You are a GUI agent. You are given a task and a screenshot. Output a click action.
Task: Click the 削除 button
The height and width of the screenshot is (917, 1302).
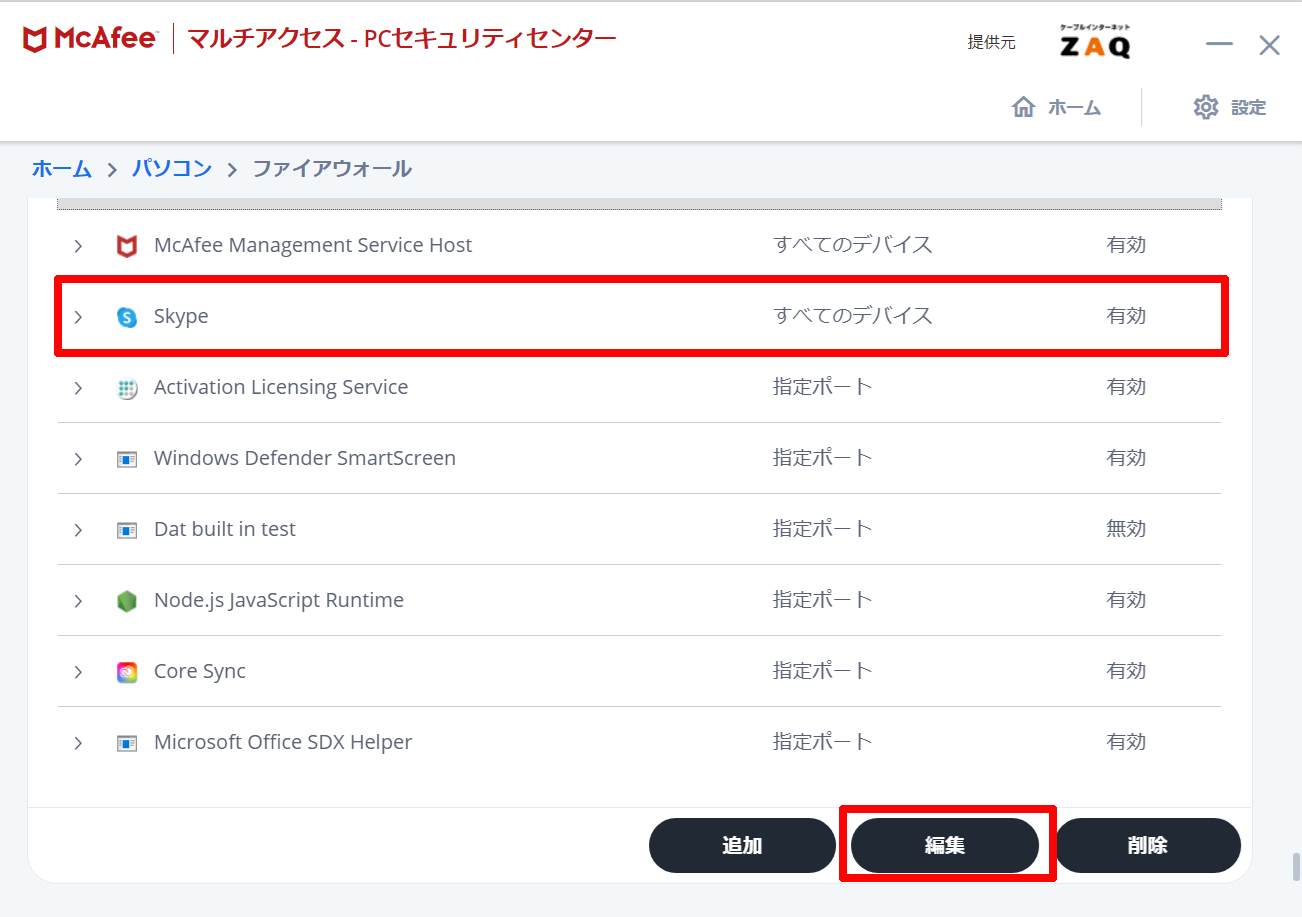(1148, 845)
